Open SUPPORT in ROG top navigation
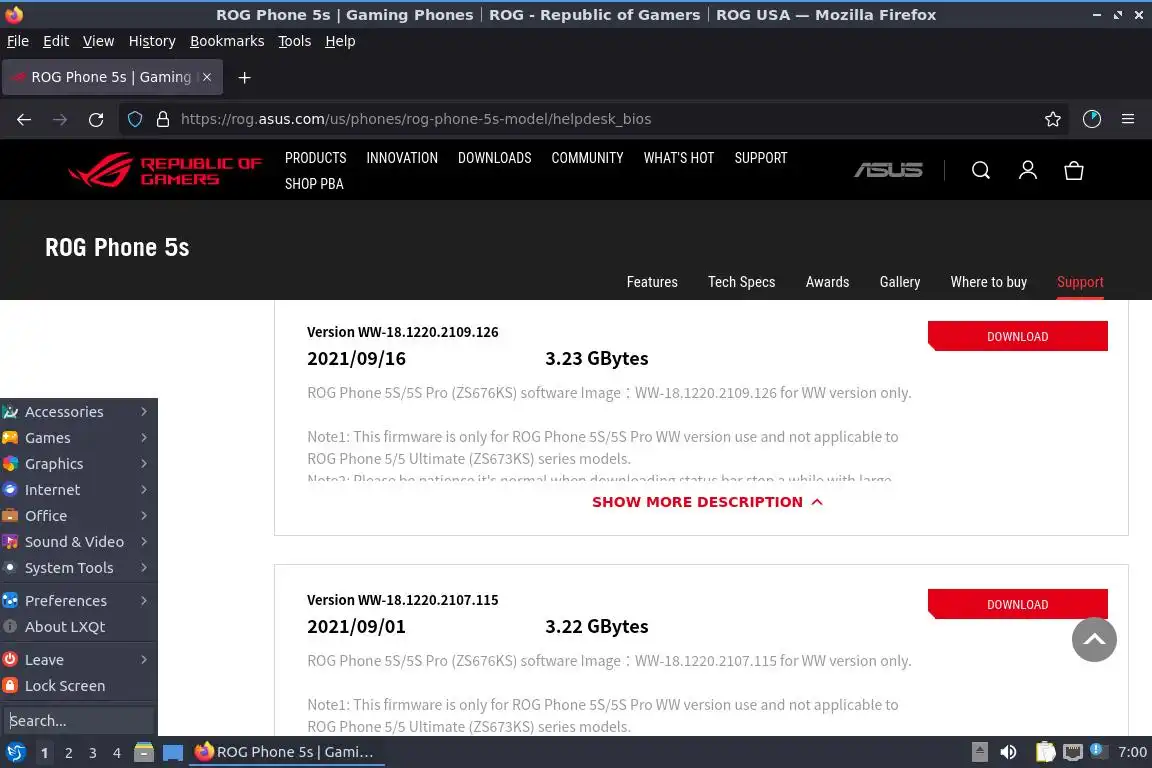Image resolution: width=1152 pixels, height=768 pixels. 760,158
